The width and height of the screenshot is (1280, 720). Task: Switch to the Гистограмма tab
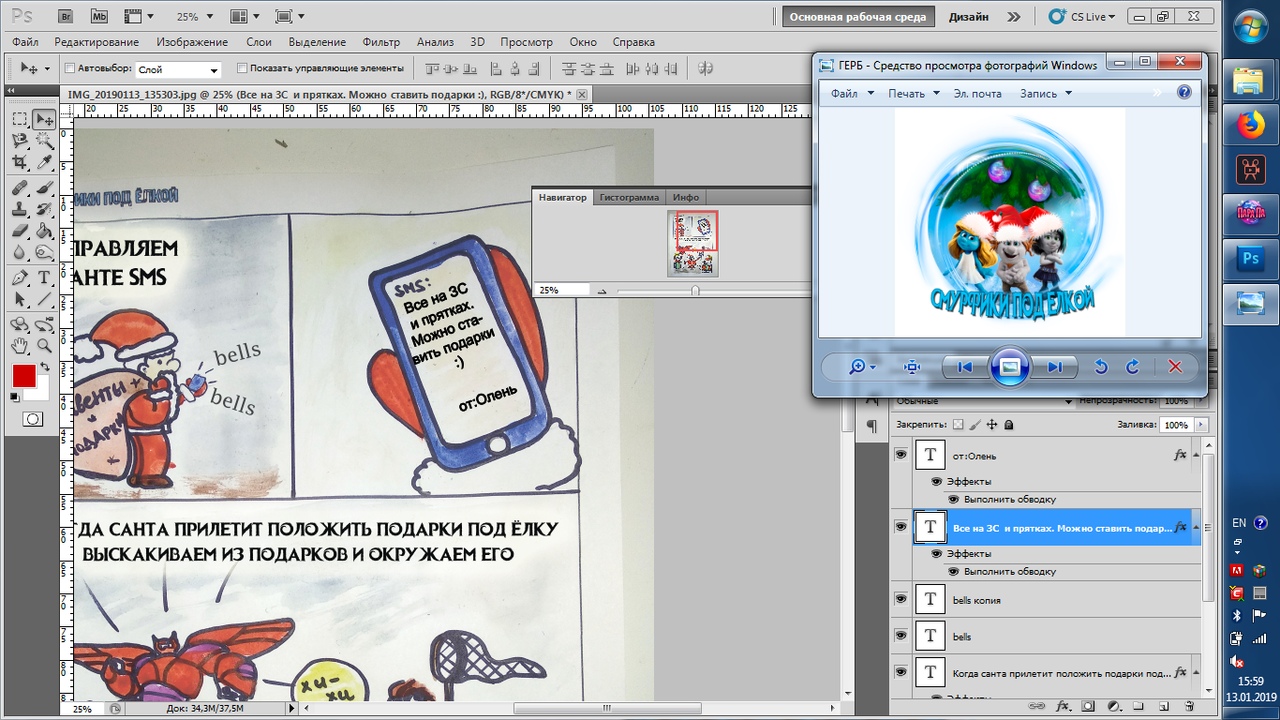(629, 197)
